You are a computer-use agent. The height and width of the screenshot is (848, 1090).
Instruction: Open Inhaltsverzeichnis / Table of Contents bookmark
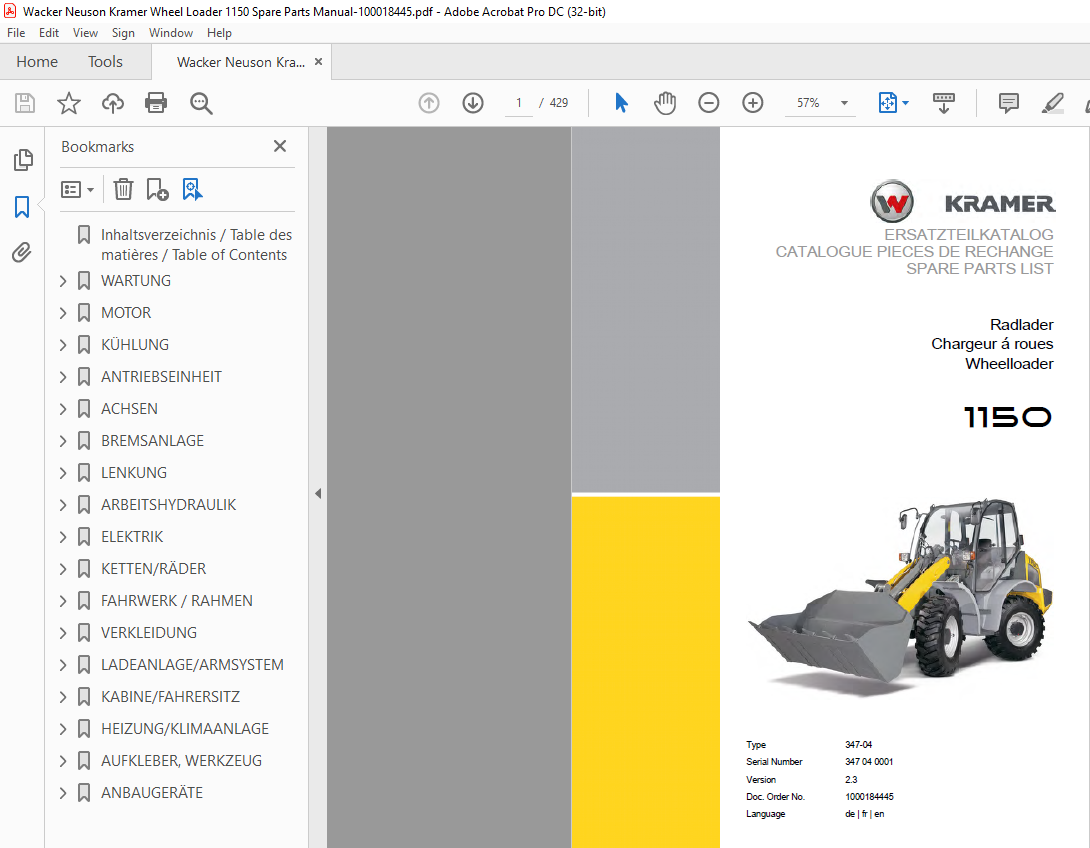tap(196, 245)
